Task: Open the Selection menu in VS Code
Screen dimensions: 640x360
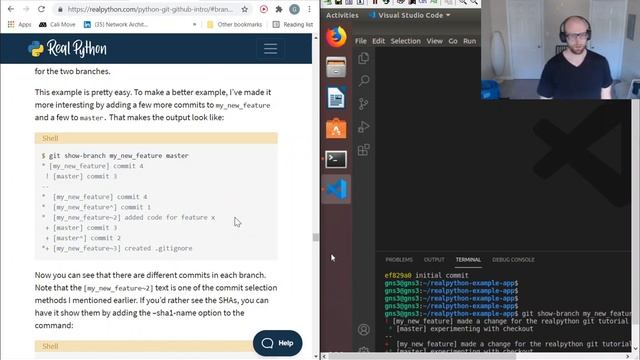Action: pyautogui.click(x=405, y=41)
